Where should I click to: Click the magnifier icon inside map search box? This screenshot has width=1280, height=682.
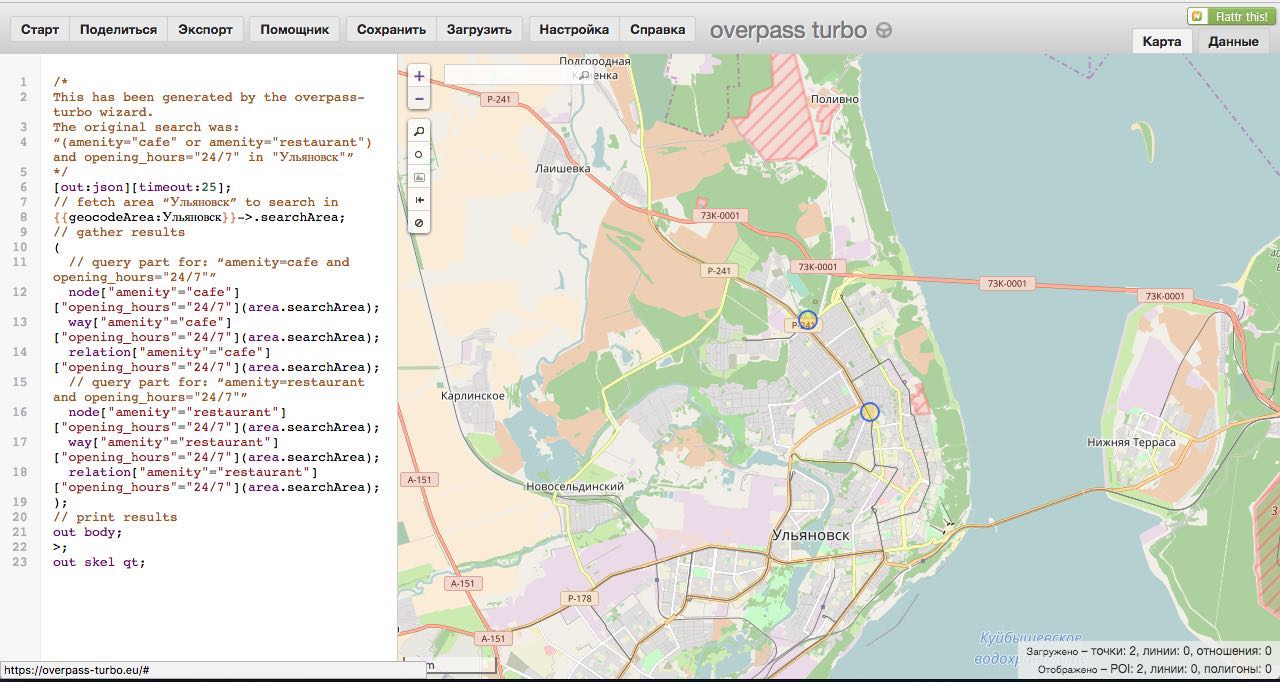[x=584, y=75]
